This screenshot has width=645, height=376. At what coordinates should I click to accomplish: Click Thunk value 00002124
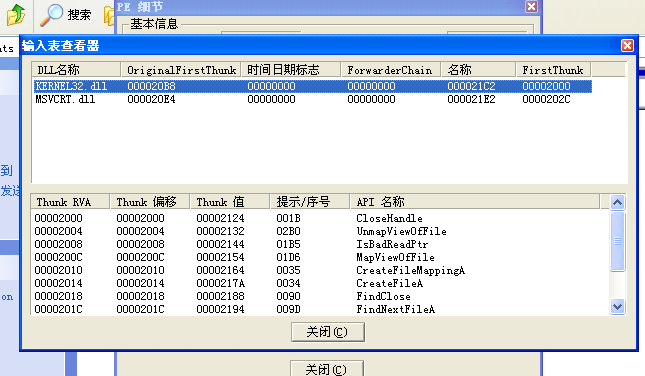click(x=220, y=218)
